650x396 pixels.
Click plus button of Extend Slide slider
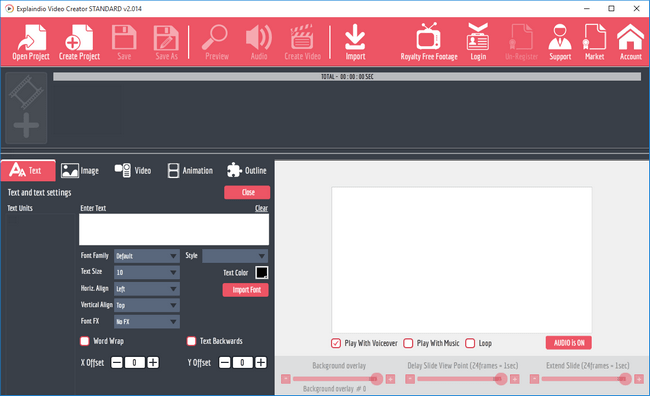pyautogui.click(x=639, y=379)
